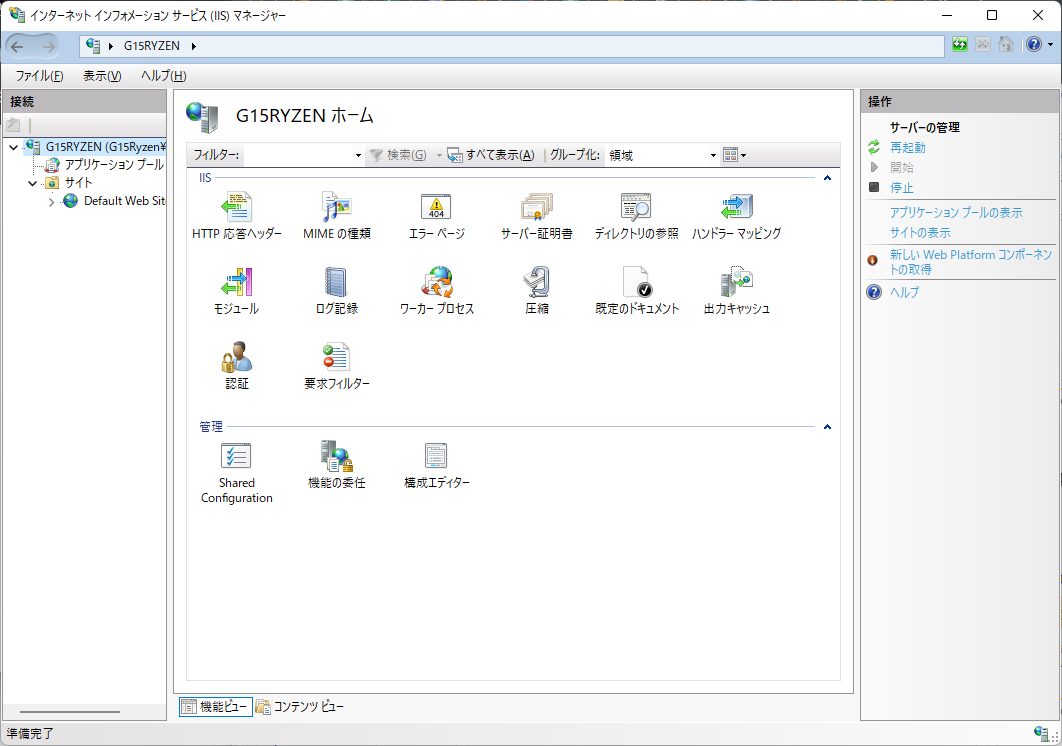Viewport: 1062px width, 746px height.
Task: Collapse the G15RYZEN server node
Action: (14, 147)
